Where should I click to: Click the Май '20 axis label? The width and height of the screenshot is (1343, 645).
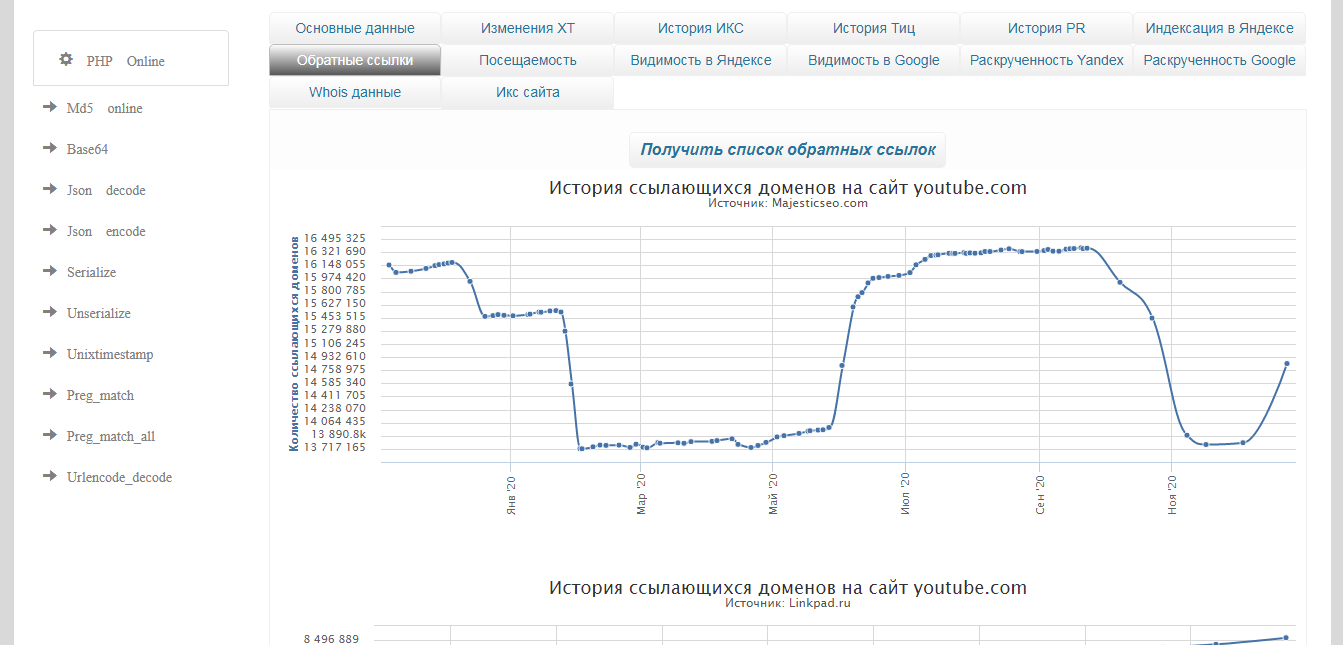773,495
